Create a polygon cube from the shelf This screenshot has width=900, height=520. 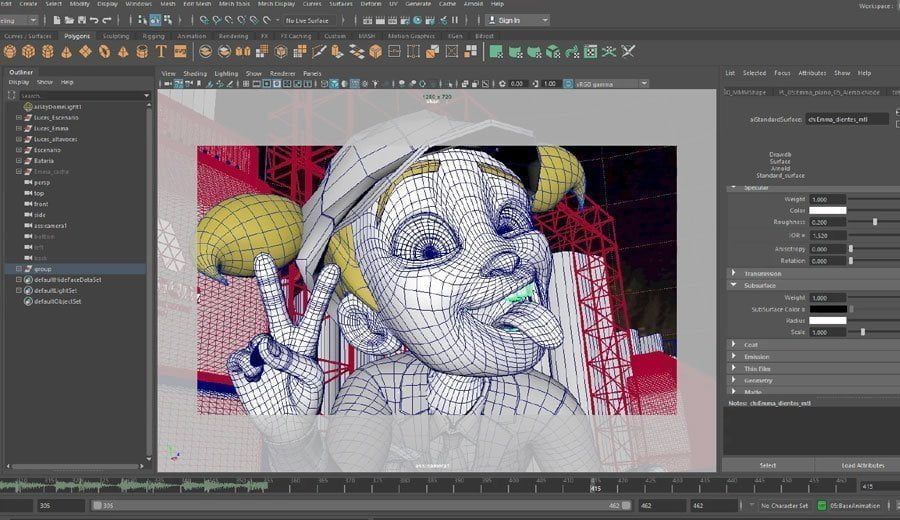29,52
